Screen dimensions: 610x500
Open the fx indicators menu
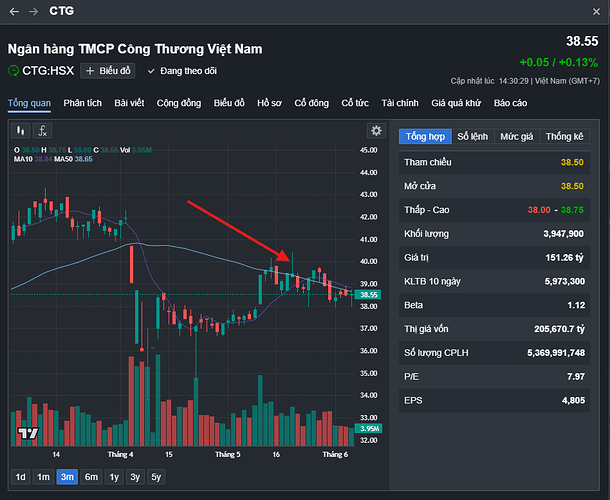43,131
